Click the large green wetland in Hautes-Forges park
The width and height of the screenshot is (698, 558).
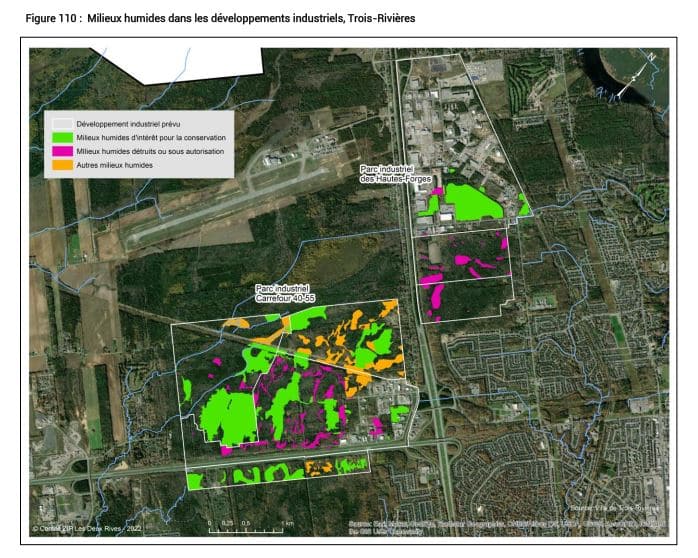click(x=472, y=203)
